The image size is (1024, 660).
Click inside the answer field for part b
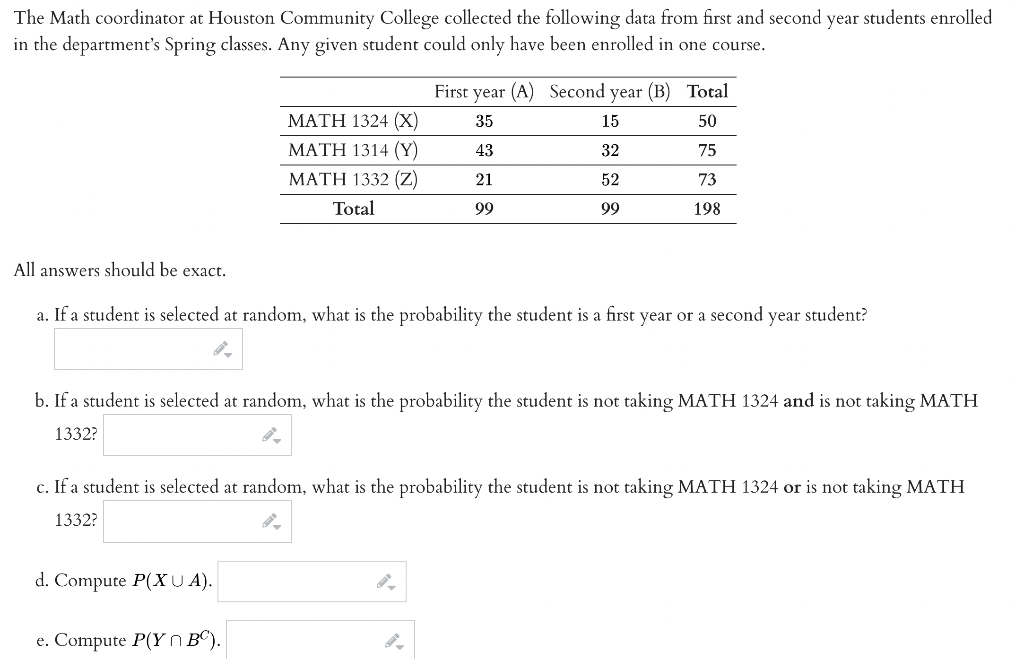[180, 434]
